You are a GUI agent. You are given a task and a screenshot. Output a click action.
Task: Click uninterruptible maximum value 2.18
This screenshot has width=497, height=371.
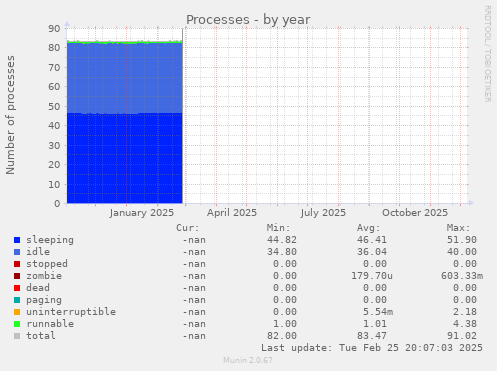pyautogui.click(x=465, y=312)
